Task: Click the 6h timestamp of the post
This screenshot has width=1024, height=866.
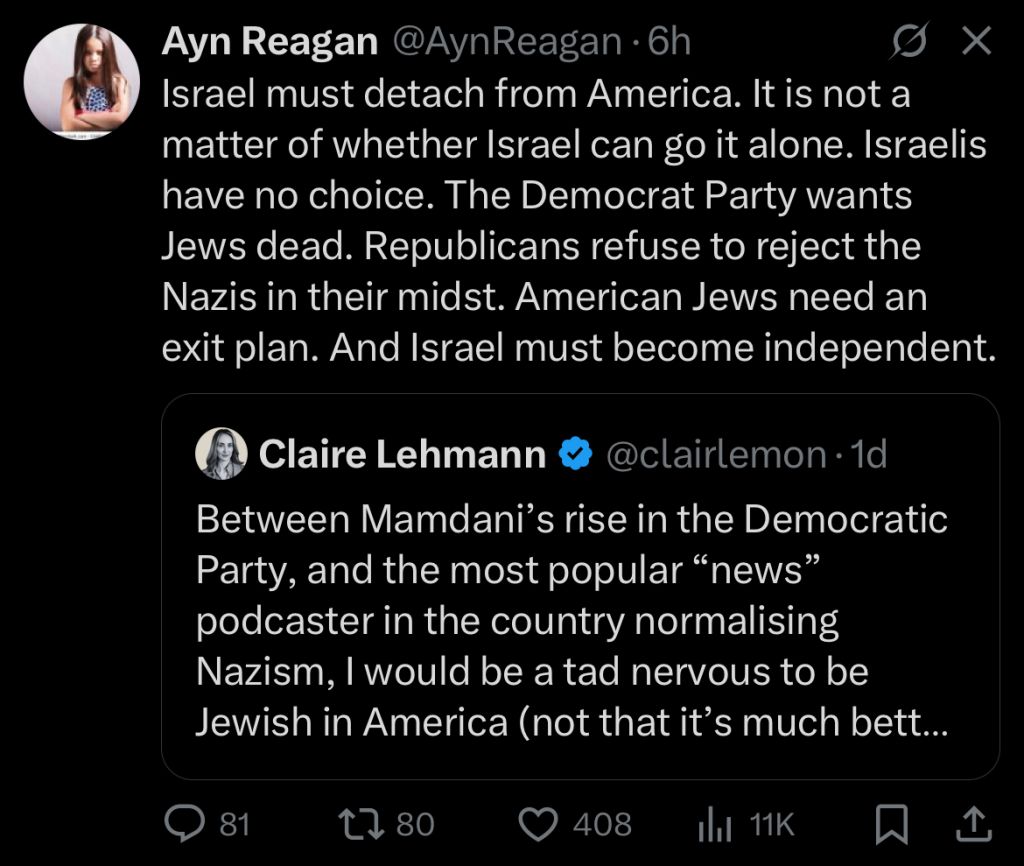Action: tap(670, 41)
